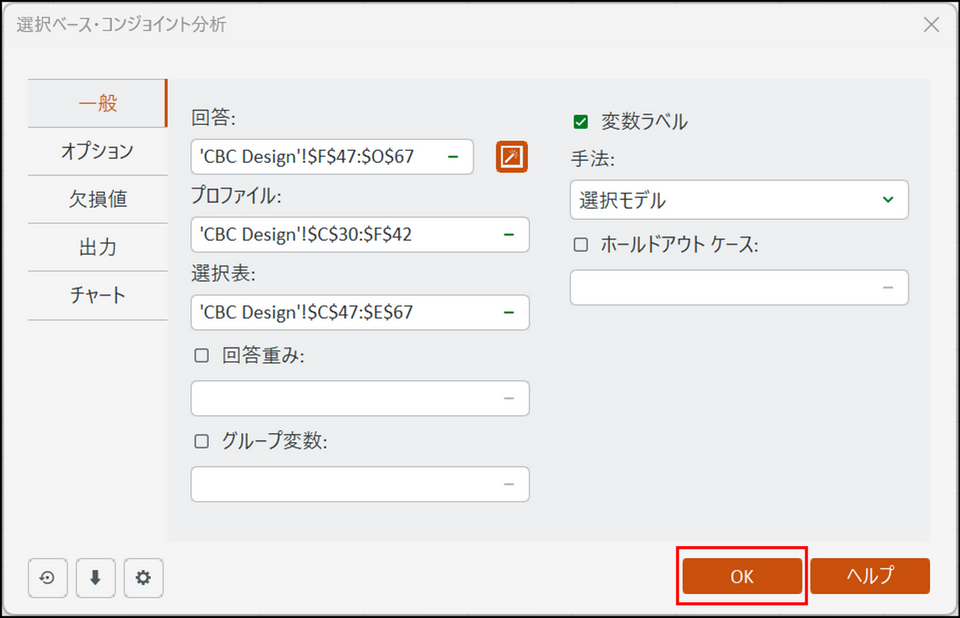Select the 出力 tab
This screenshot has height=618, width=960.
[97, 247]
